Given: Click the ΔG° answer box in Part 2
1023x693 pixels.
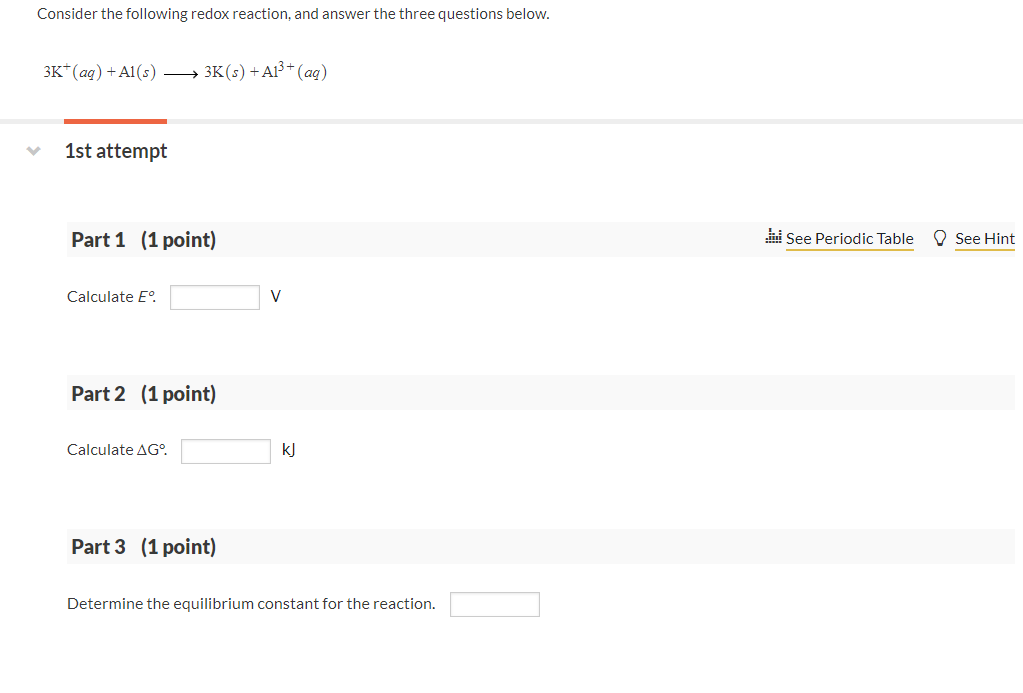Looking at the screenshot, I should [x=225, y=450].
